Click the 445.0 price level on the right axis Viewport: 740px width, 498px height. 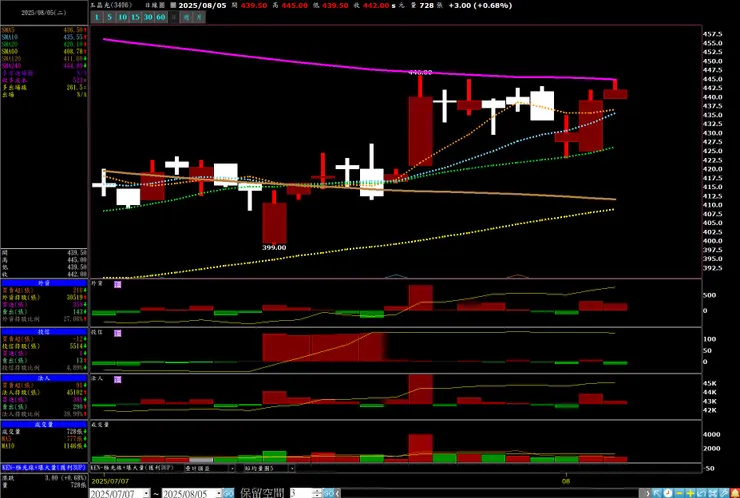(x=713, y=79)
